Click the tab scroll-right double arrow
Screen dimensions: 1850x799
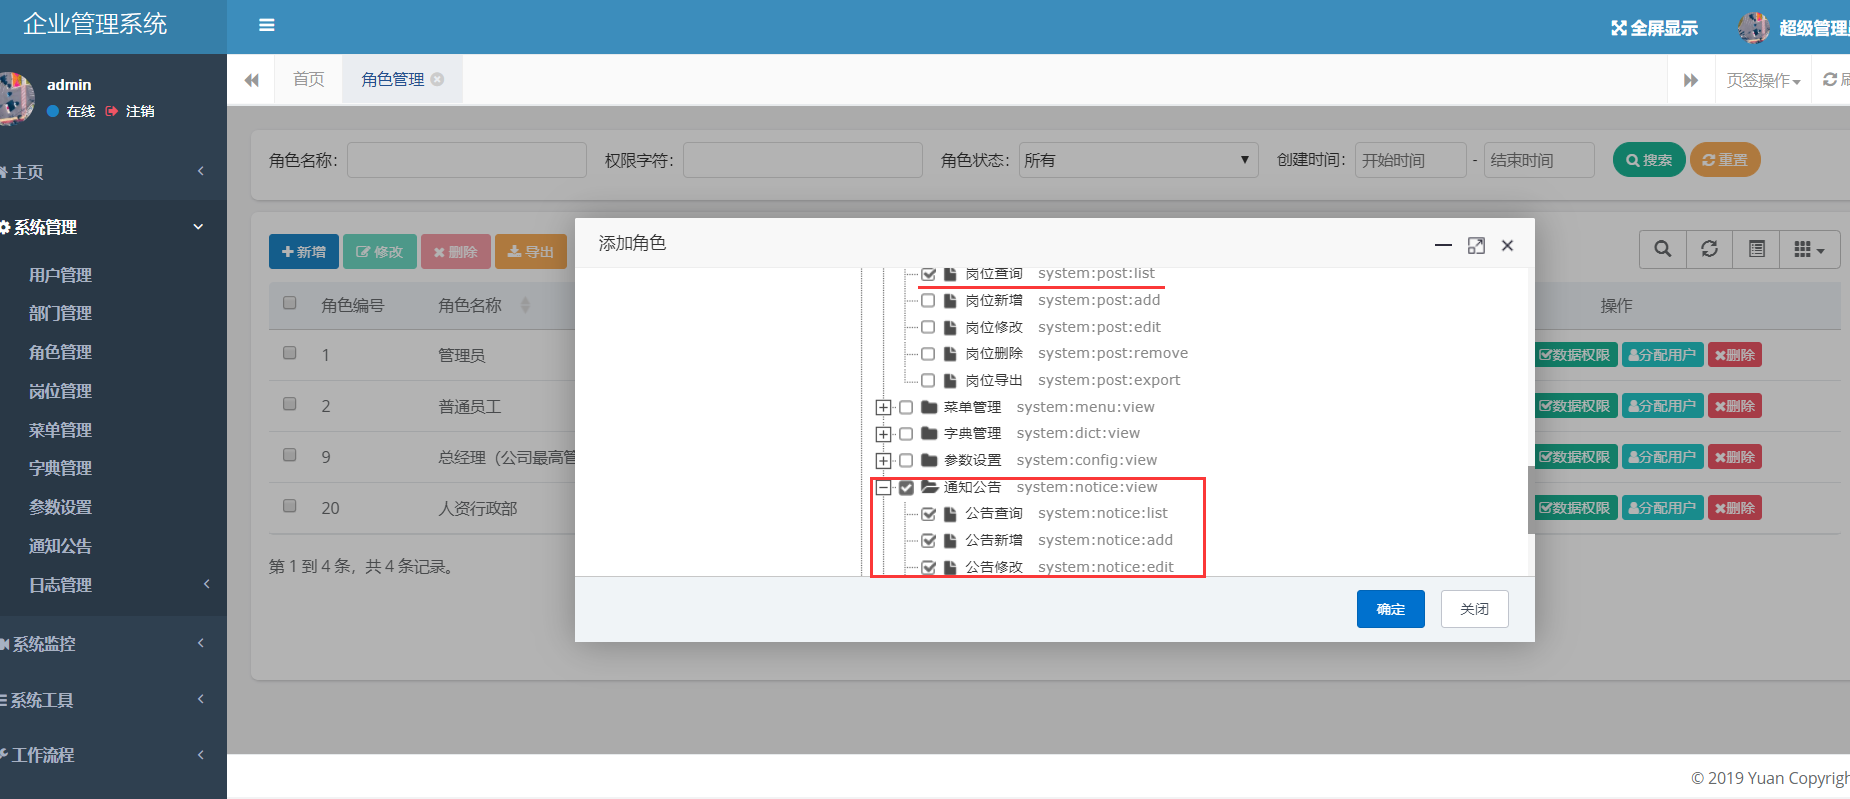[1691, 80]
